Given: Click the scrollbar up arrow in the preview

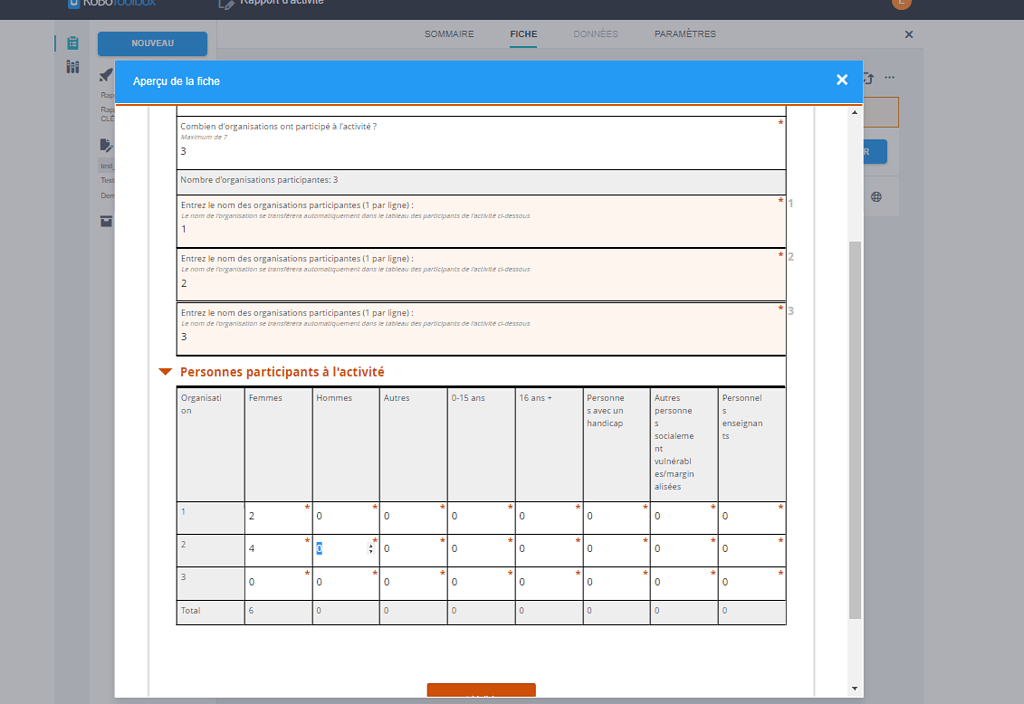Looking at the screenshot, I should (854, 111).
